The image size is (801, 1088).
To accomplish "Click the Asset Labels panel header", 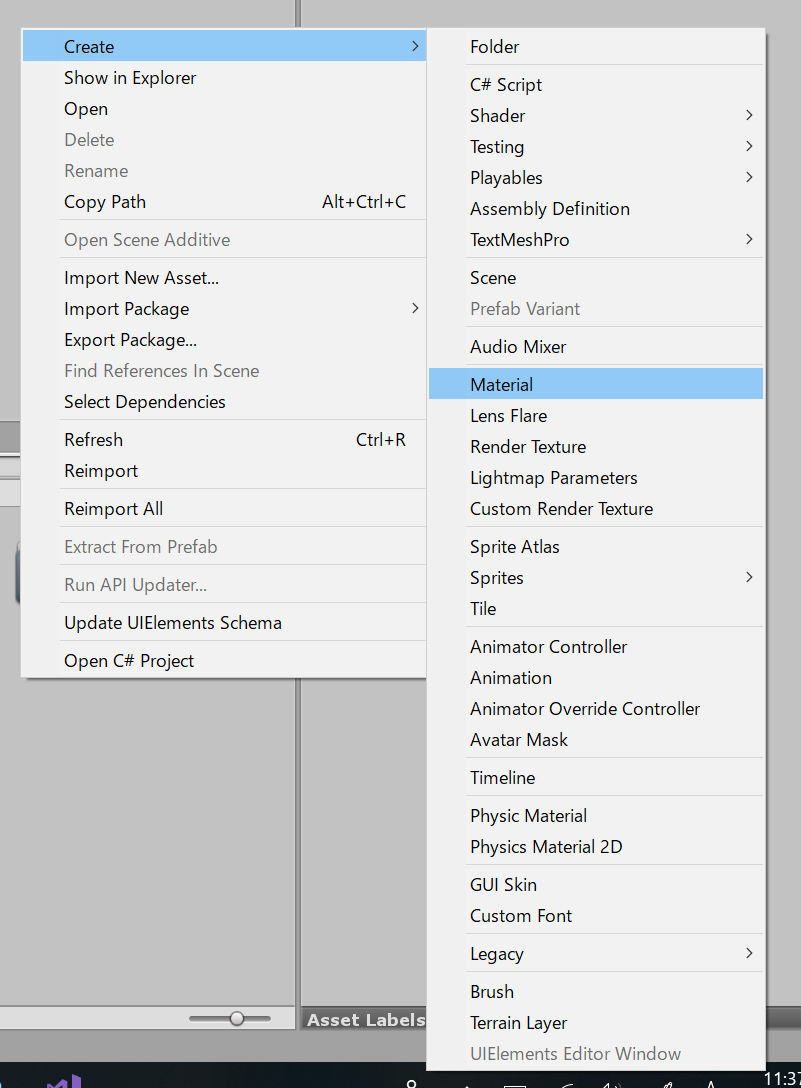I will point(364,1020).
